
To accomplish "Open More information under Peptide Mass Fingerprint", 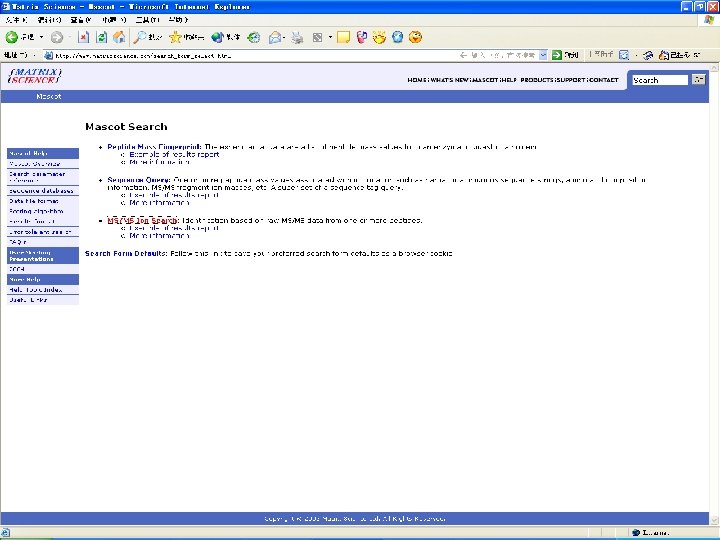I will coord(159,162).
